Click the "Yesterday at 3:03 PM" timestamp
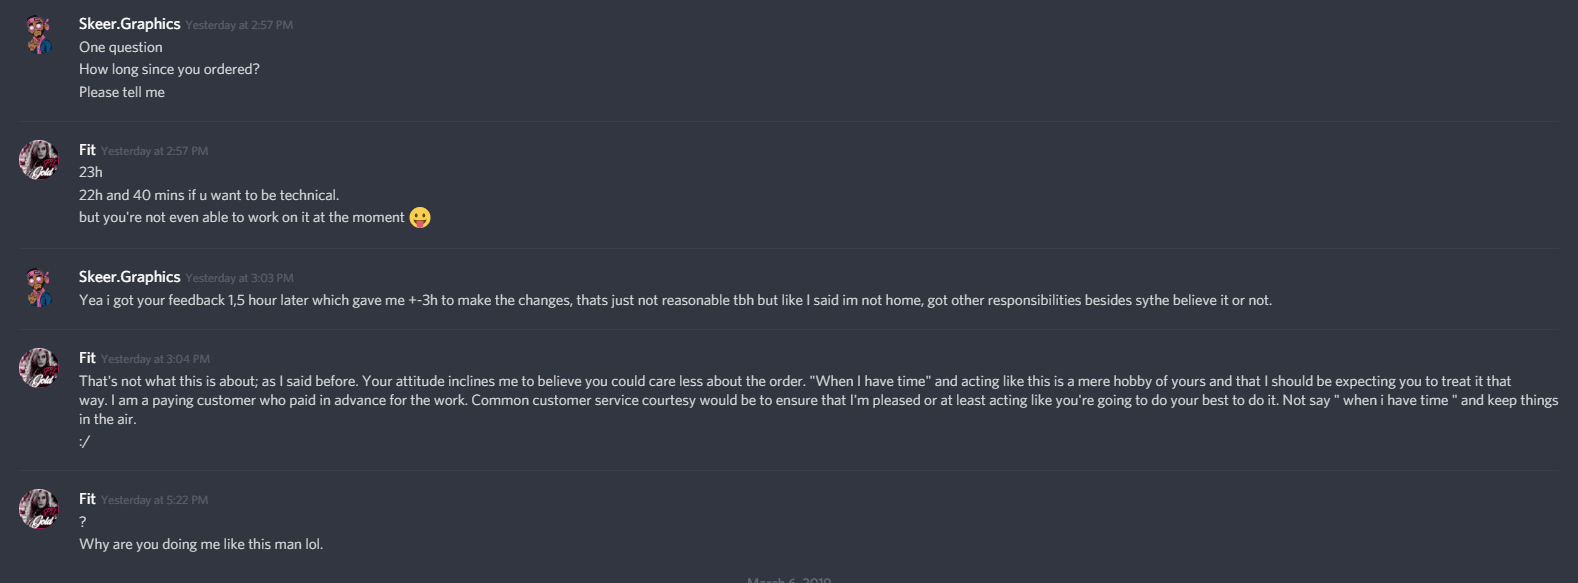Viewport: 1578px width, 583px height. pos(239,278)
